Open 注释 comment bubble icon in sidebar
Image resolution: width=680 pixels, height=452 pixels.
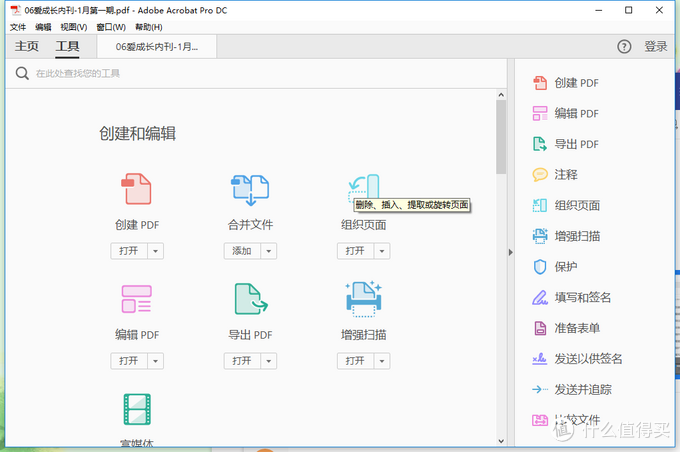[x=540, y=175]
